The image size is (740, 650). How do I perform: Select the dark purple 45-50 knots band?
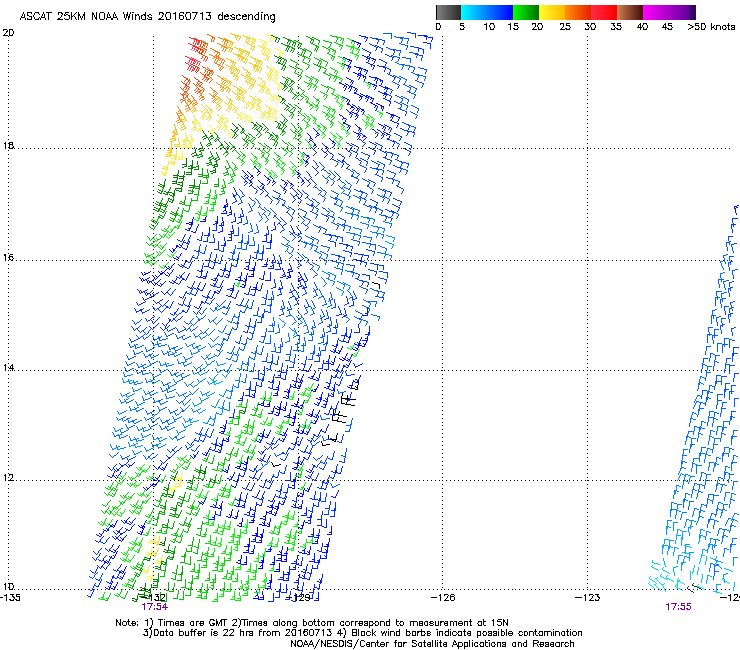tap(682, 12)
